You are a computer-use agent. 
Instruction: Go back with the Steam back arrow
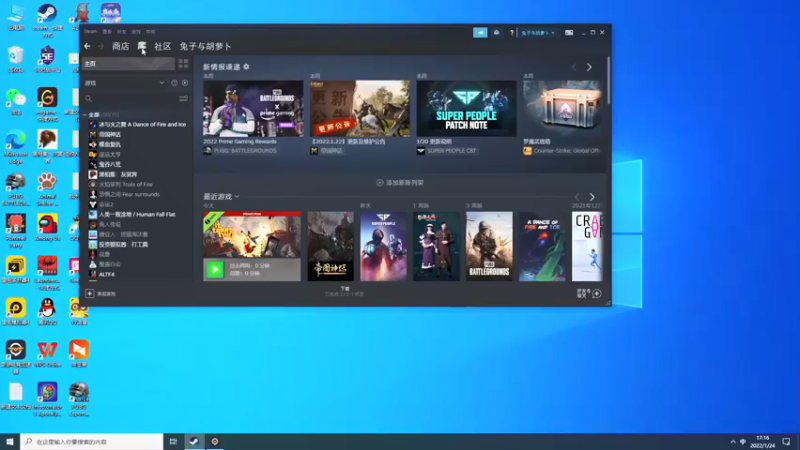(87, 46)
